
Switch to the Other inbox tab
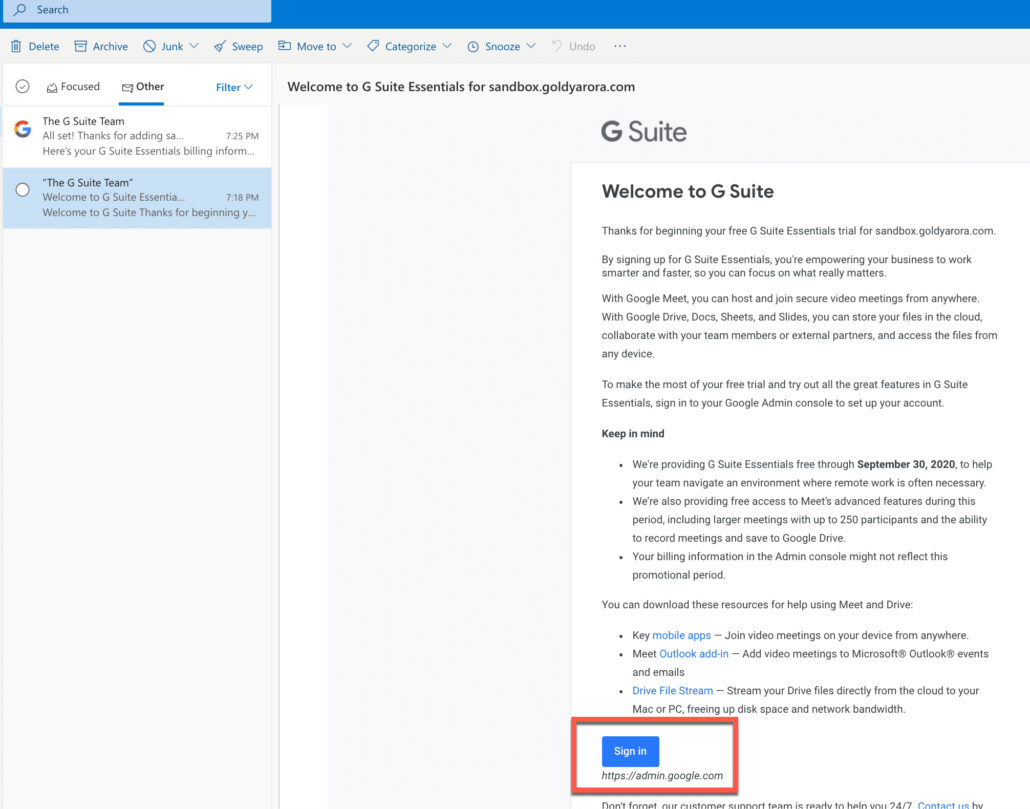tap(143, 87)
